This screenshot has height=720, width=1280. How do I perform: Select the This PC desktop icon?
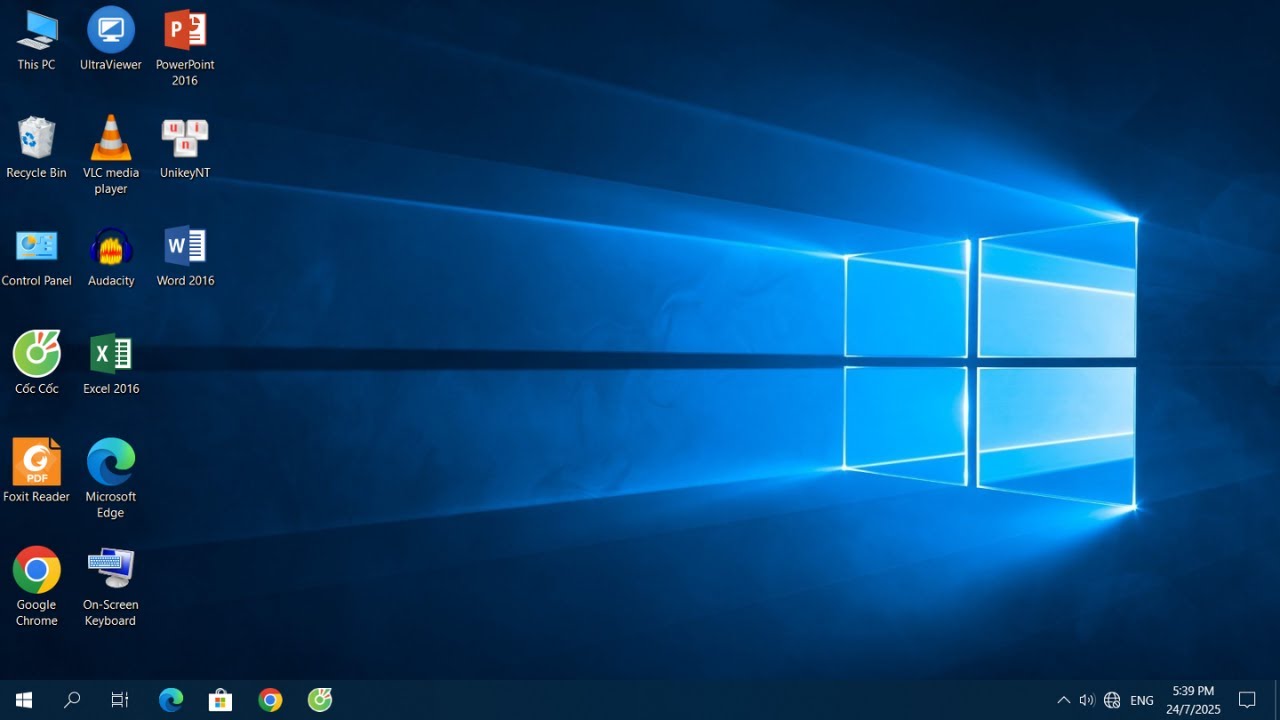37,40
